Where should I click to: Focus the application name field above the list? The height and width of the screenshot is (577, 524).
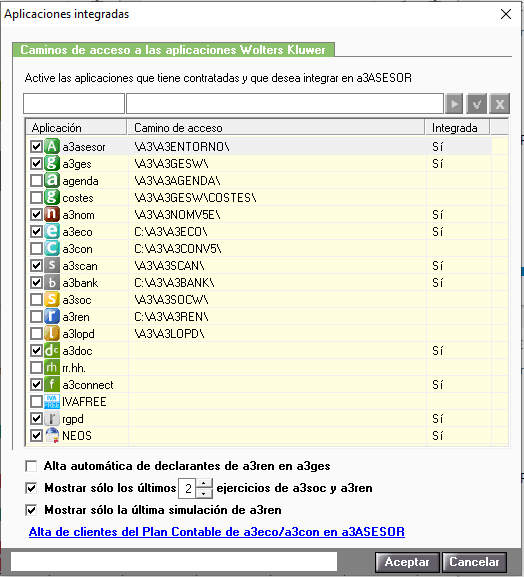tap(74, 103)
